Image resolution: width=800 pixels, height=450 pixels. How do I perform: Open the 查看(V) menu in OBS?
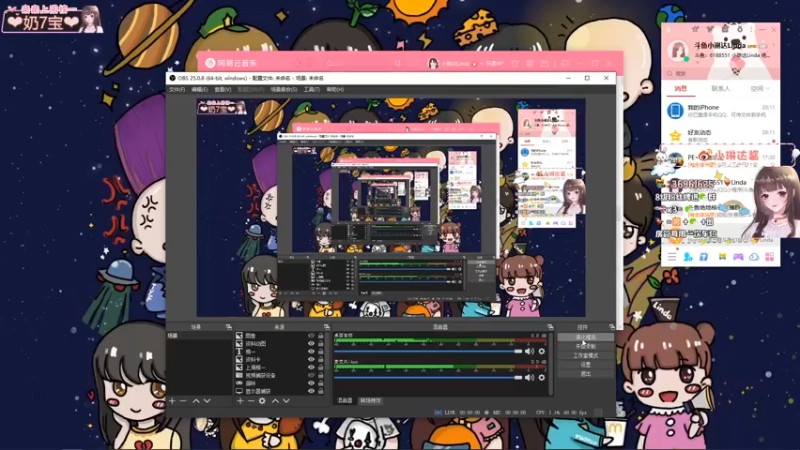click(222, 89)
